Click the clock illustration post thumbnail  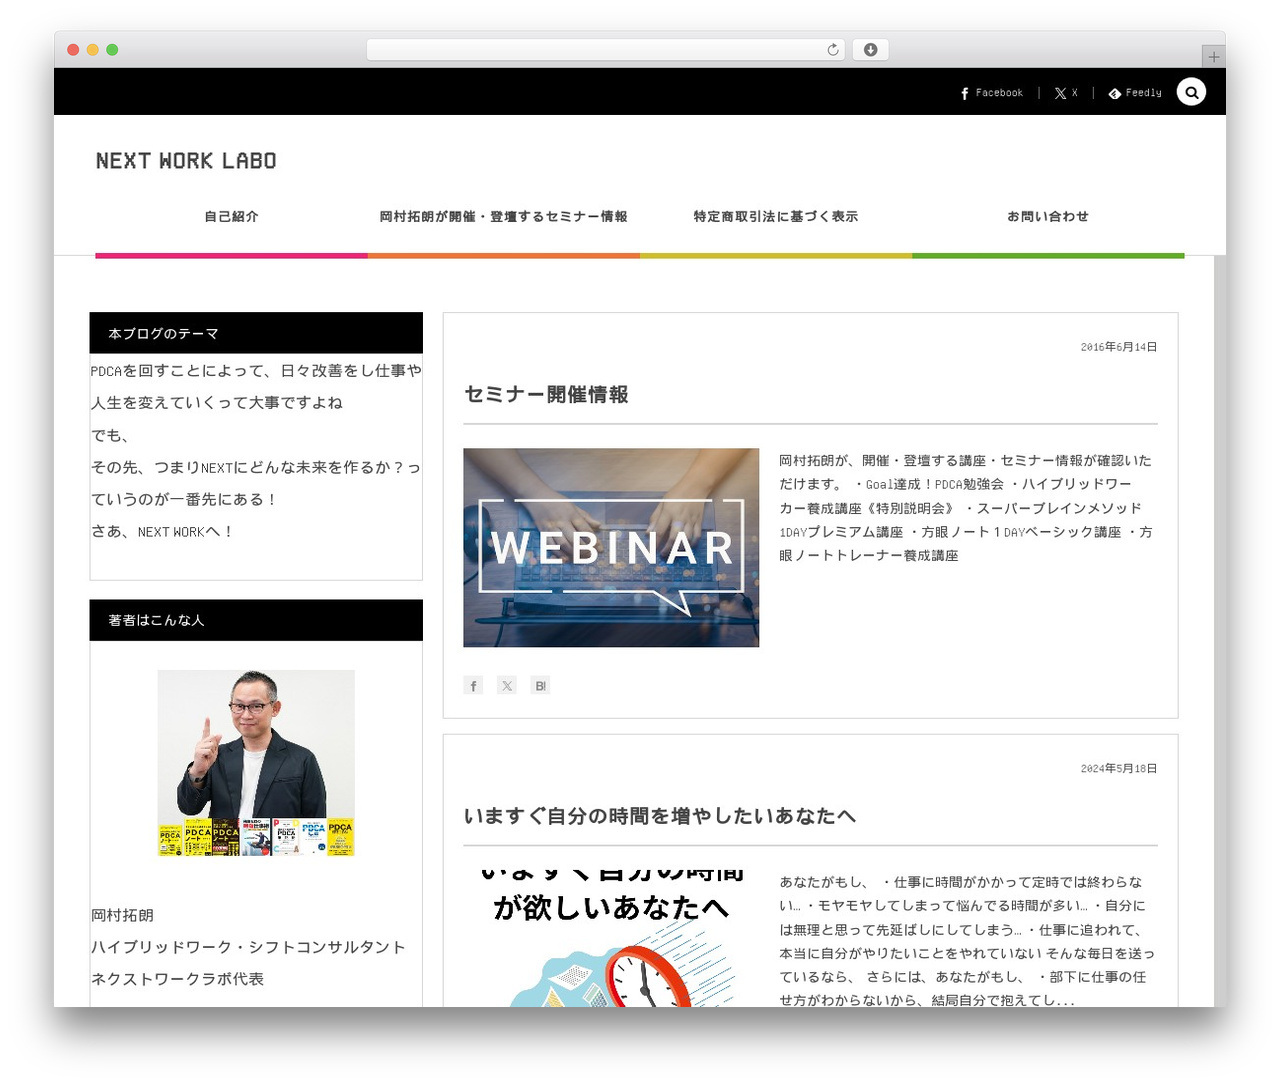(611, 937)
